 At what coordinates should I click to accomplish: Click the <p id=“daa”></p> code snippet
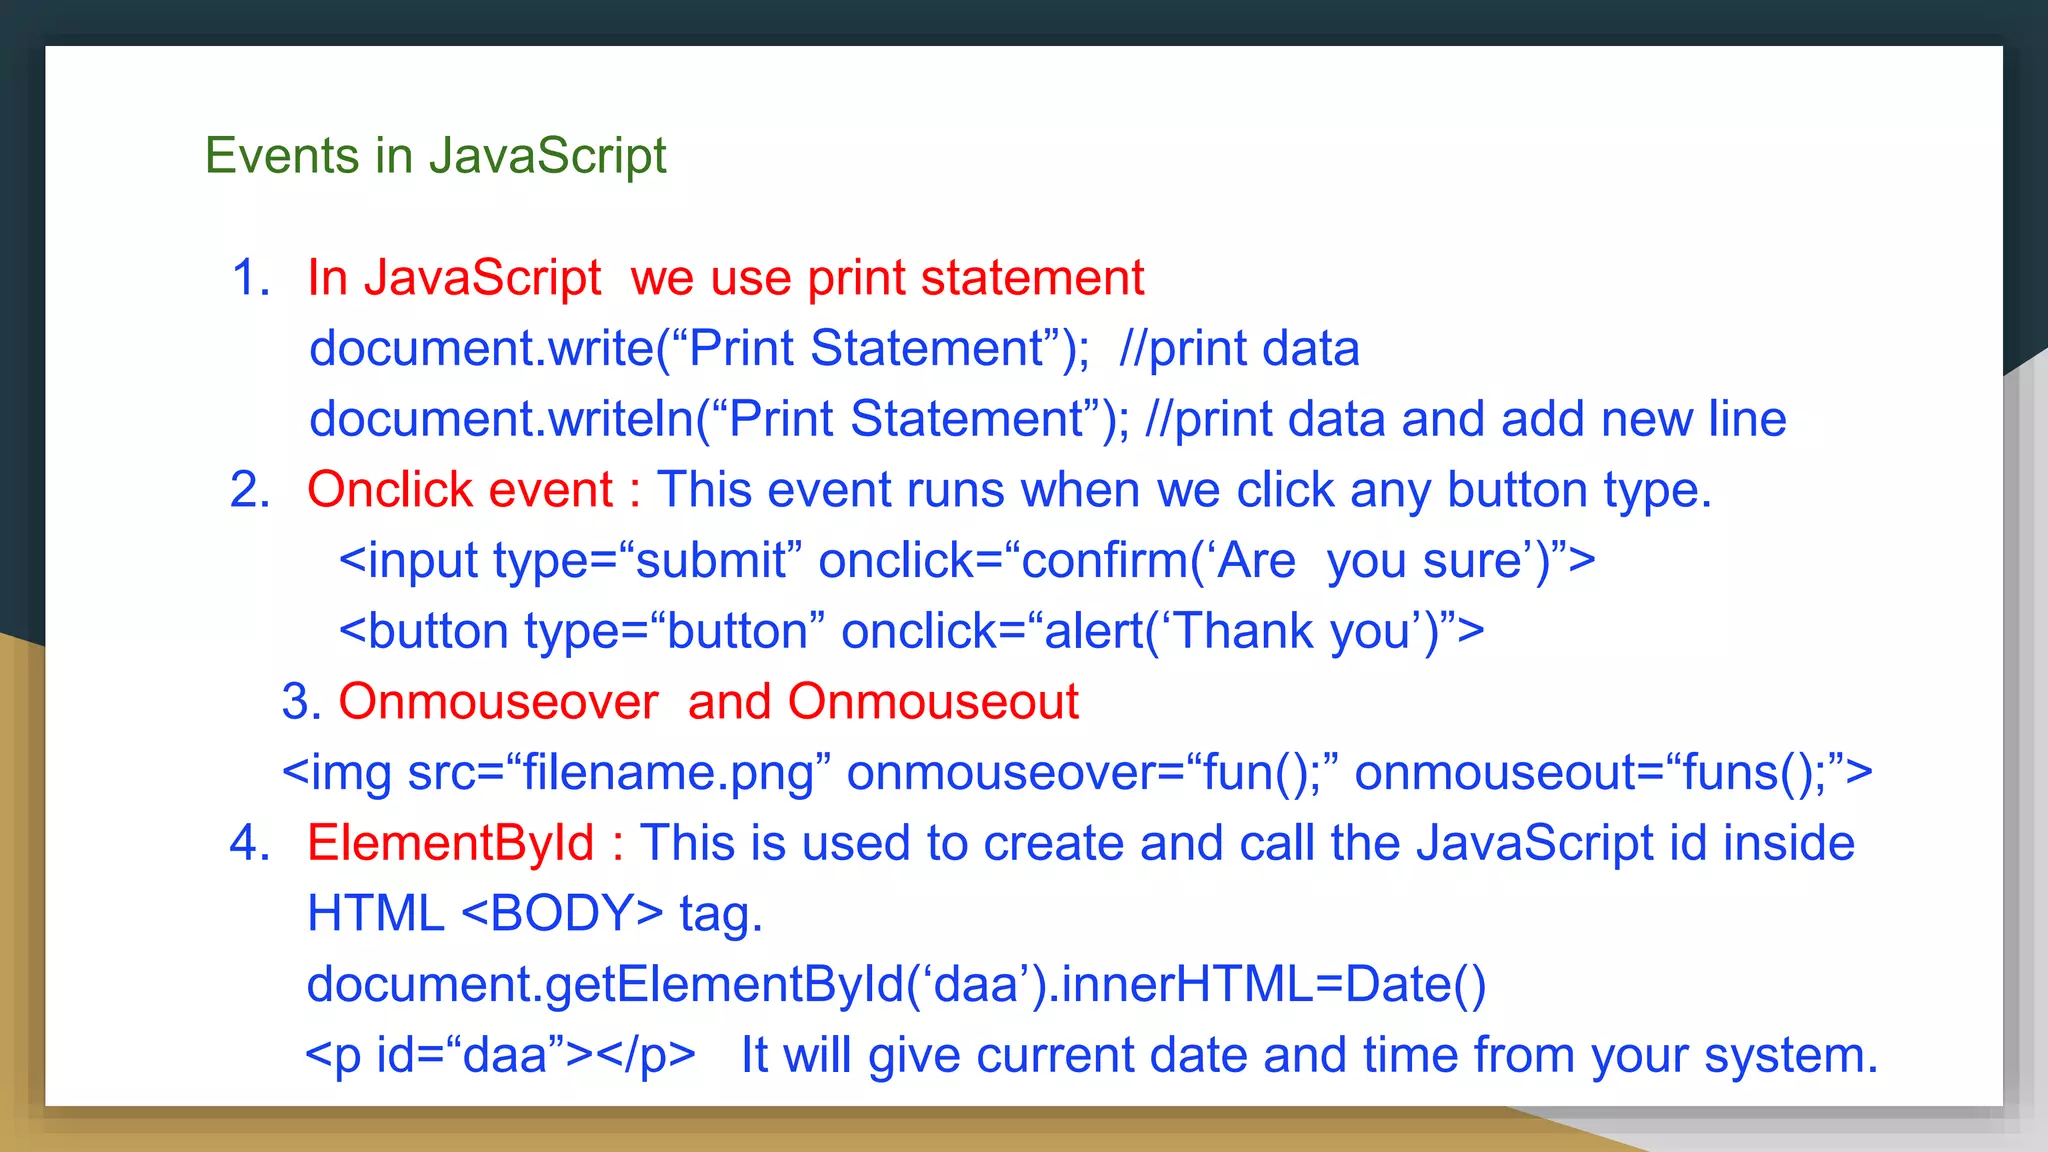[x=500, y=1056]
